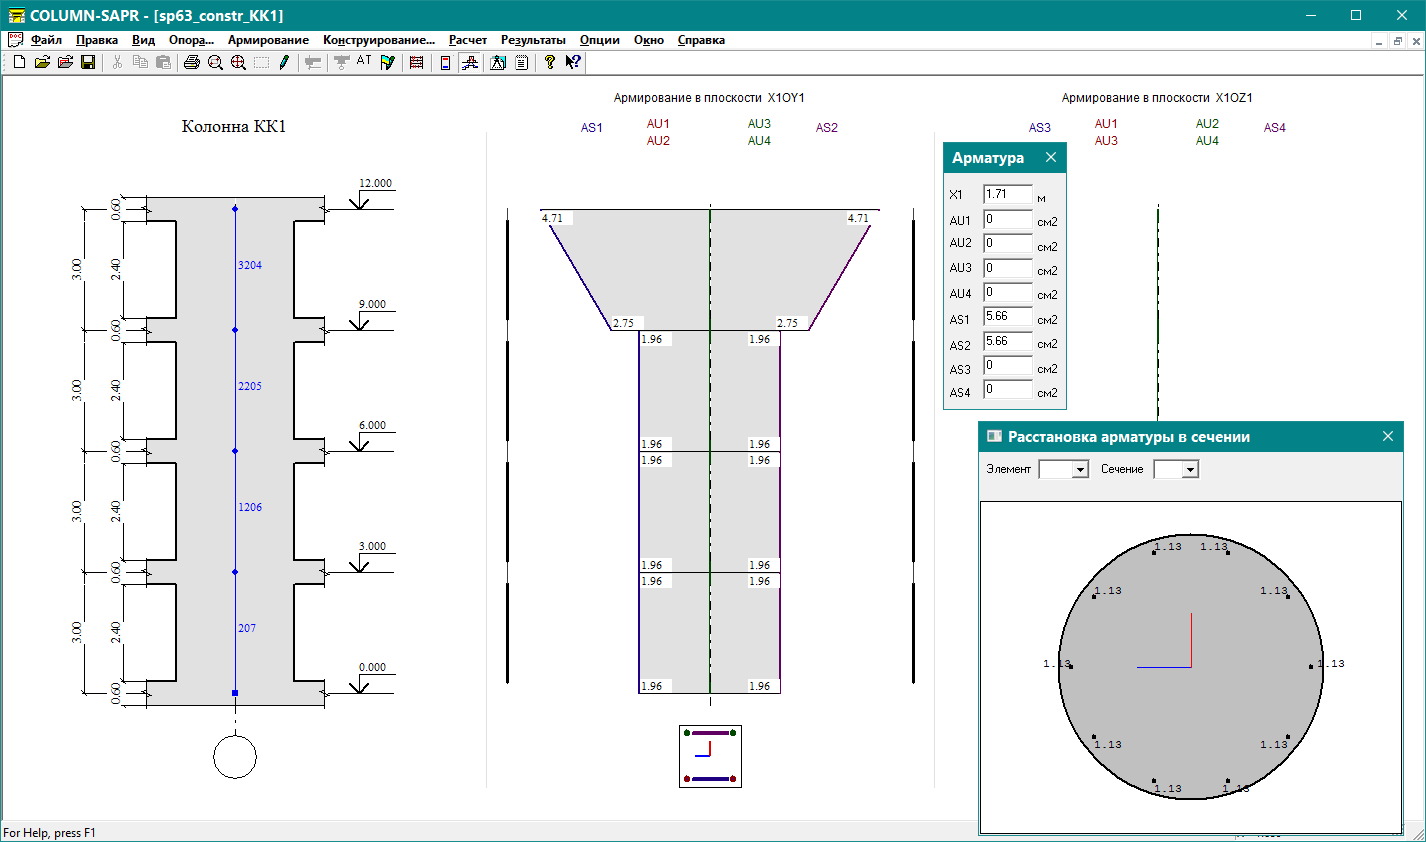Click the yellow question mark help icon
Image resolution: width=1426 pixels, height=842 pixels.
549,62
